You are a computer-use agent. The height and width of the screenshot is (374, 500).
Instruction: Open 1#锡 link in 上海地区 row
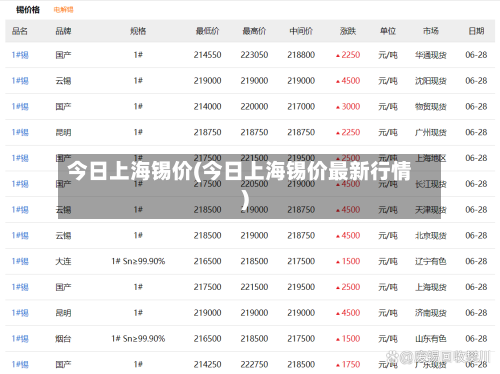point(20,158)
